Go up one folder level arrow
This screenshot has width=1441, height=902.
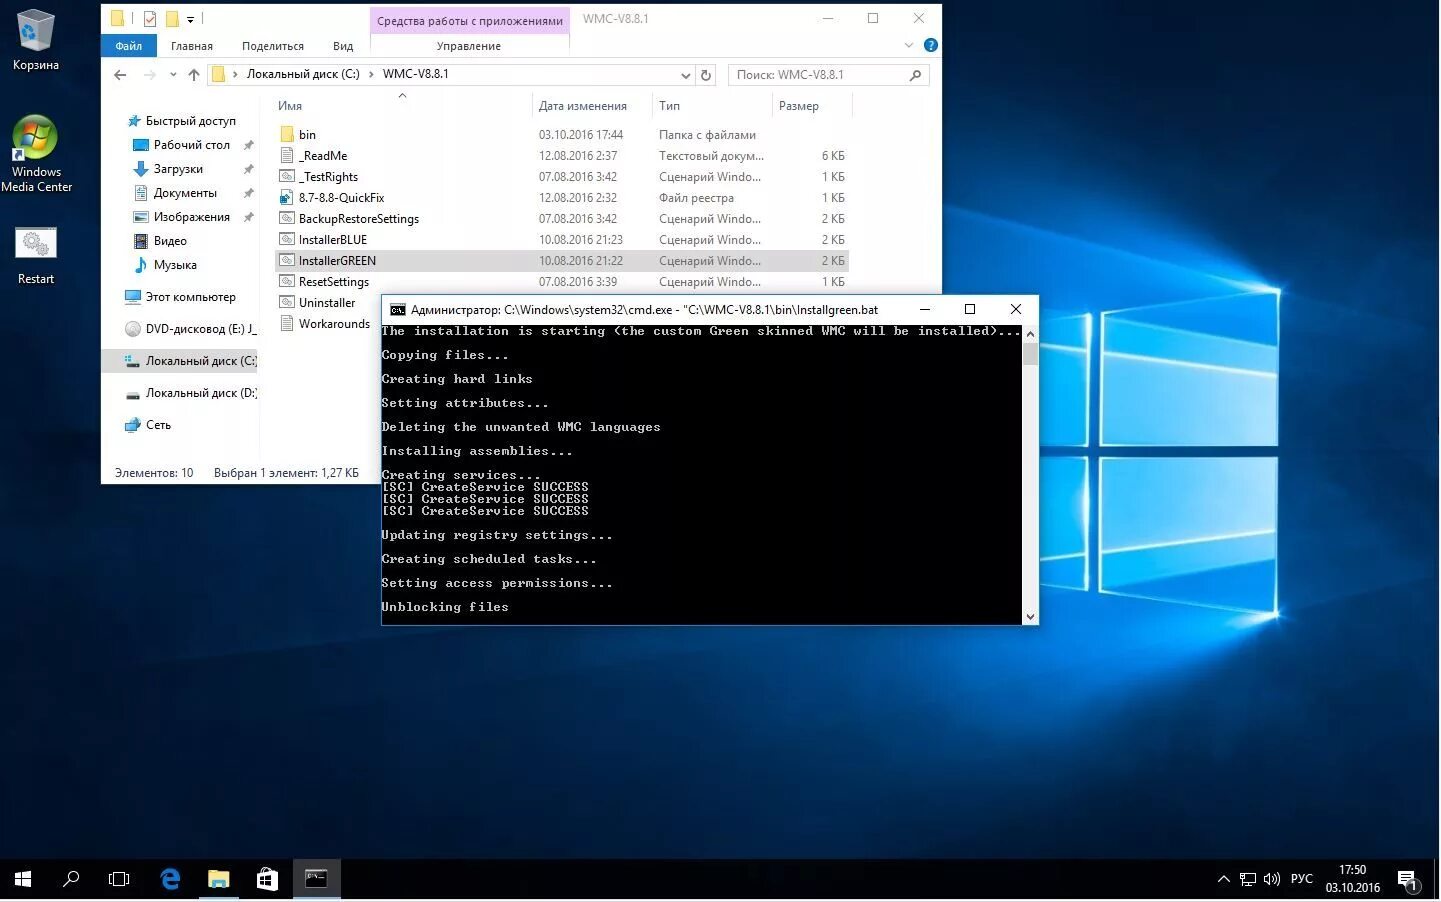tap(194, 75)
